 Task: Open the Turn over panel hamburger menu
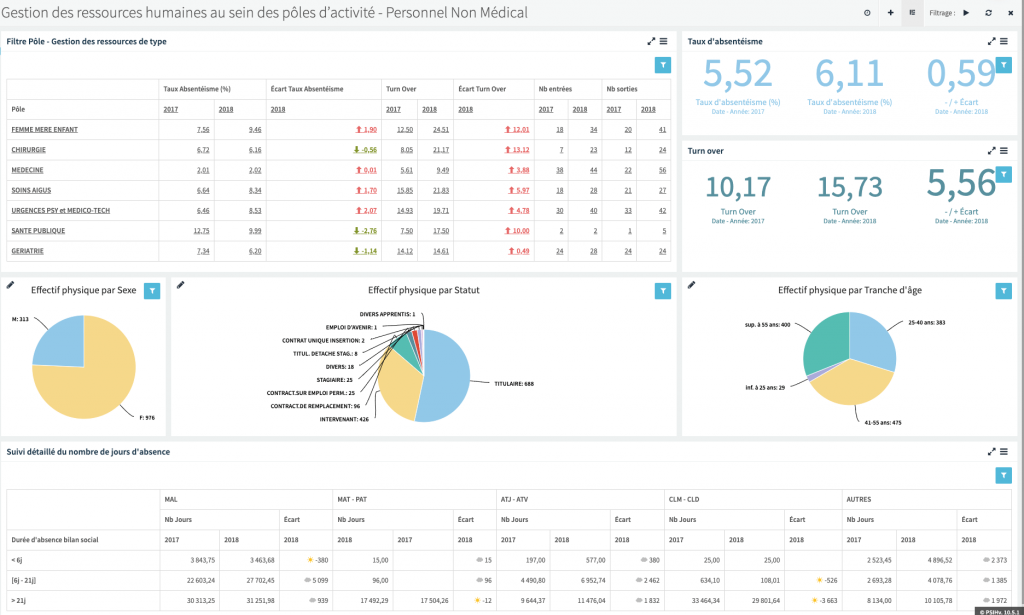(1004, 151)
